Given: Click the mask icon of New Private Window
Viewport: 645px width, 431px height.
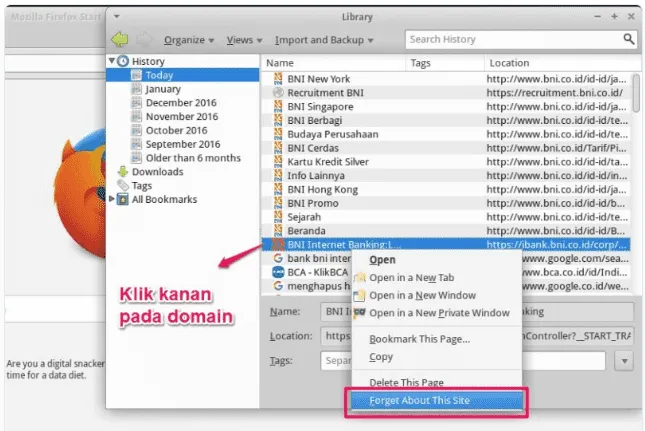Looking at the screenshot, I should [x=360, y=313].
